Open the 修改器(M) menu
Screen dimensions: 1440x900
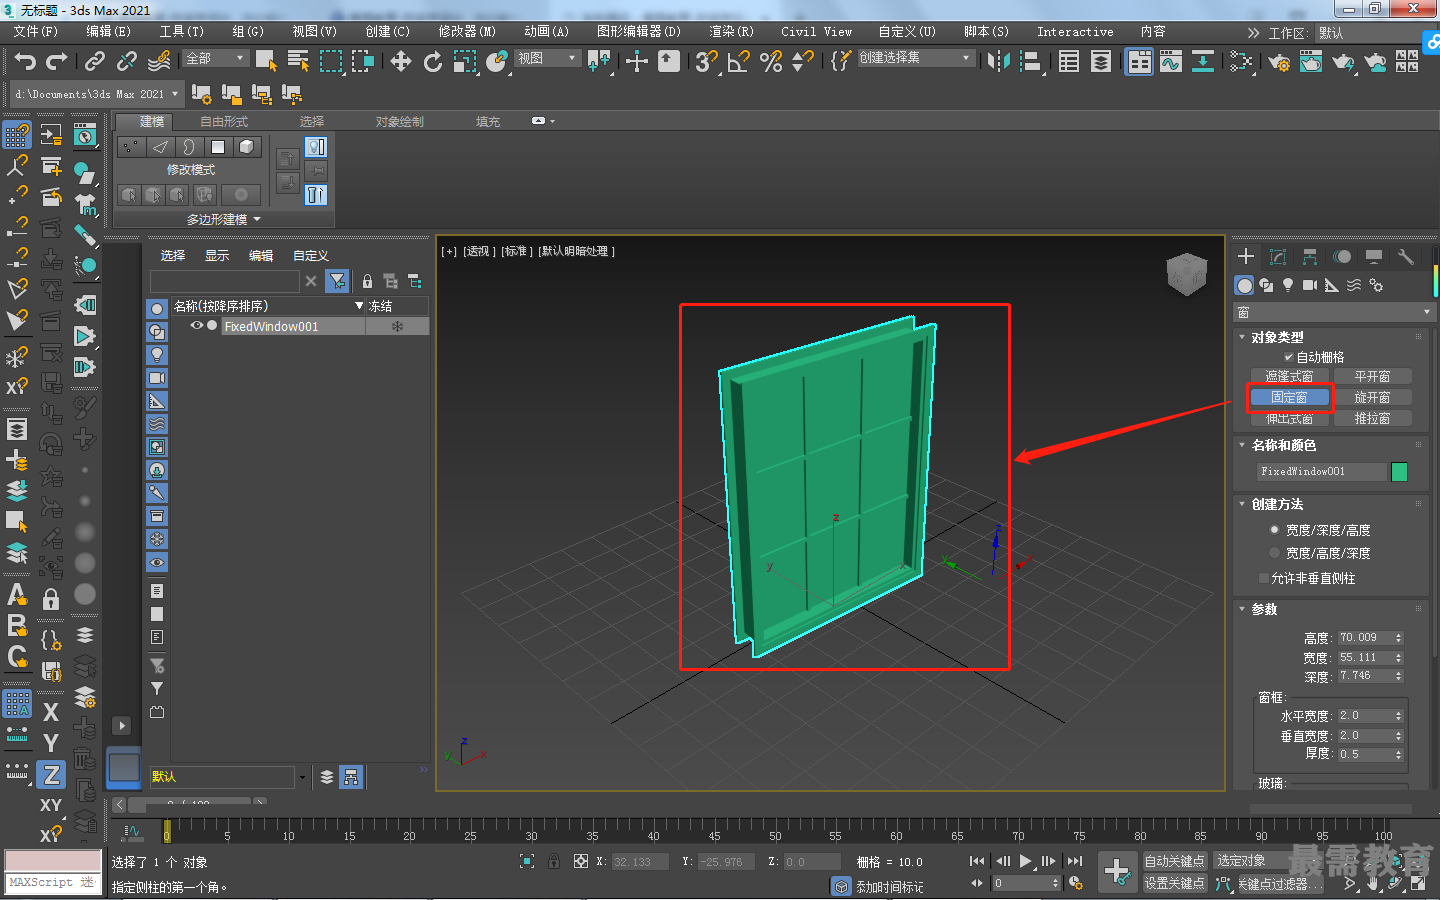[467, 32]
